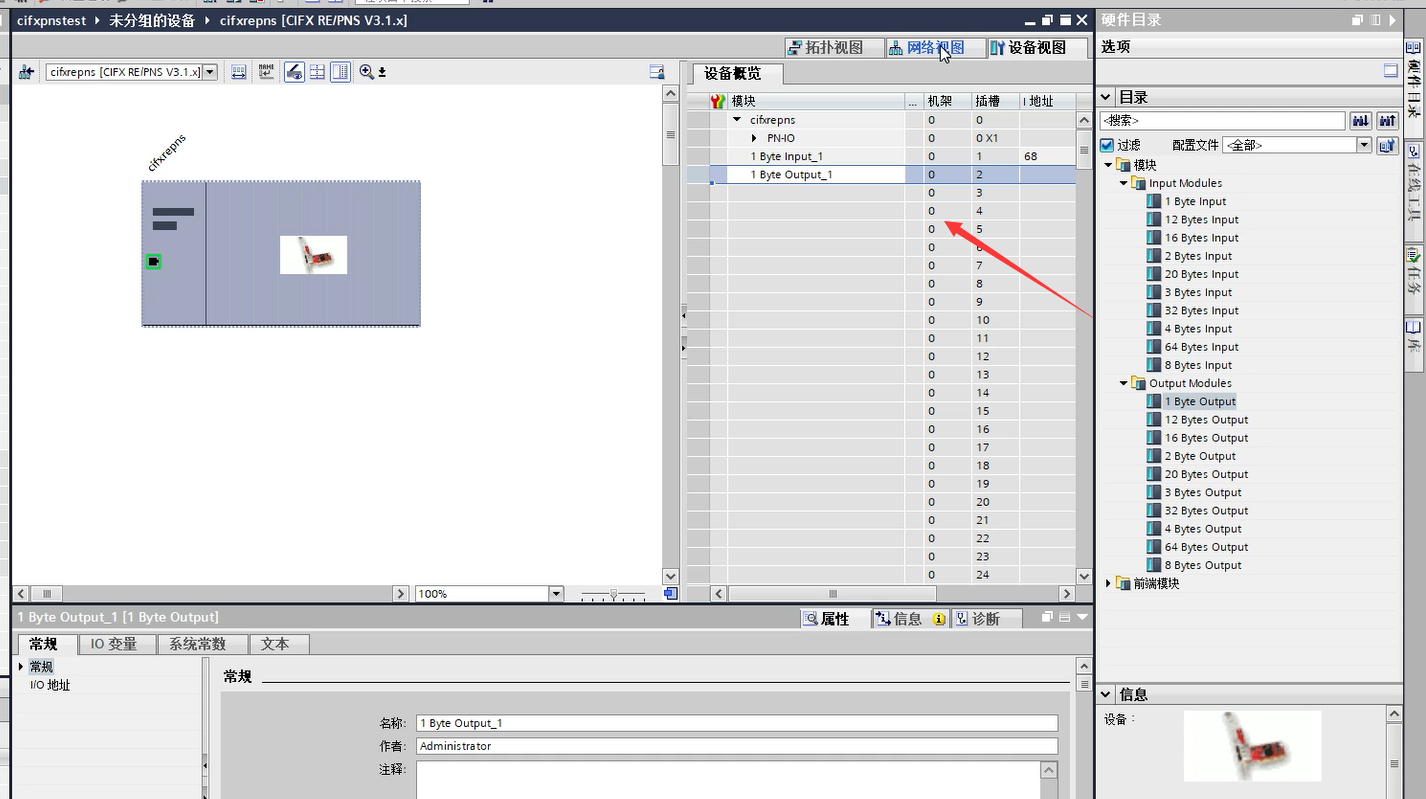Click the catalog profile settings wrench icon

1387,145
